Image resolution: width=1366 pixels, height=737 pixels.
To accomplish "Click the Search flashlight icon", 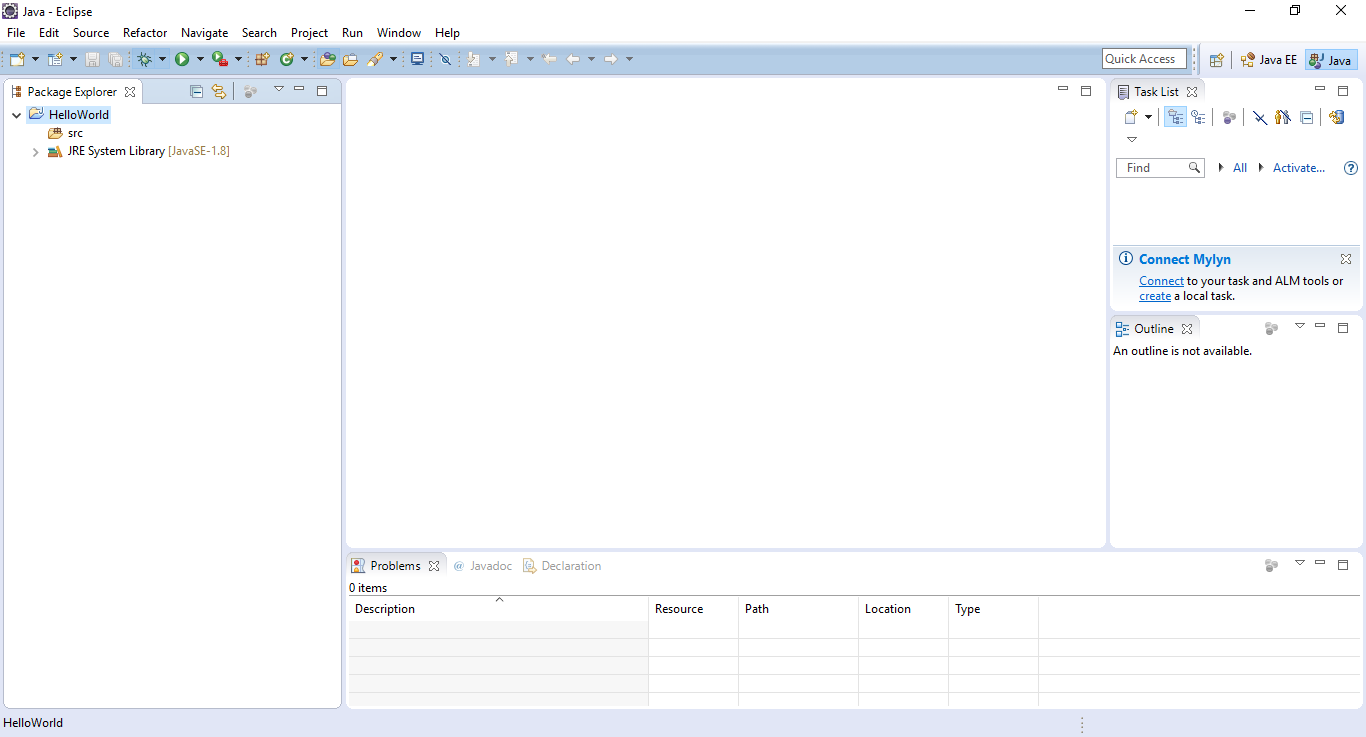I will coord(375,59).
